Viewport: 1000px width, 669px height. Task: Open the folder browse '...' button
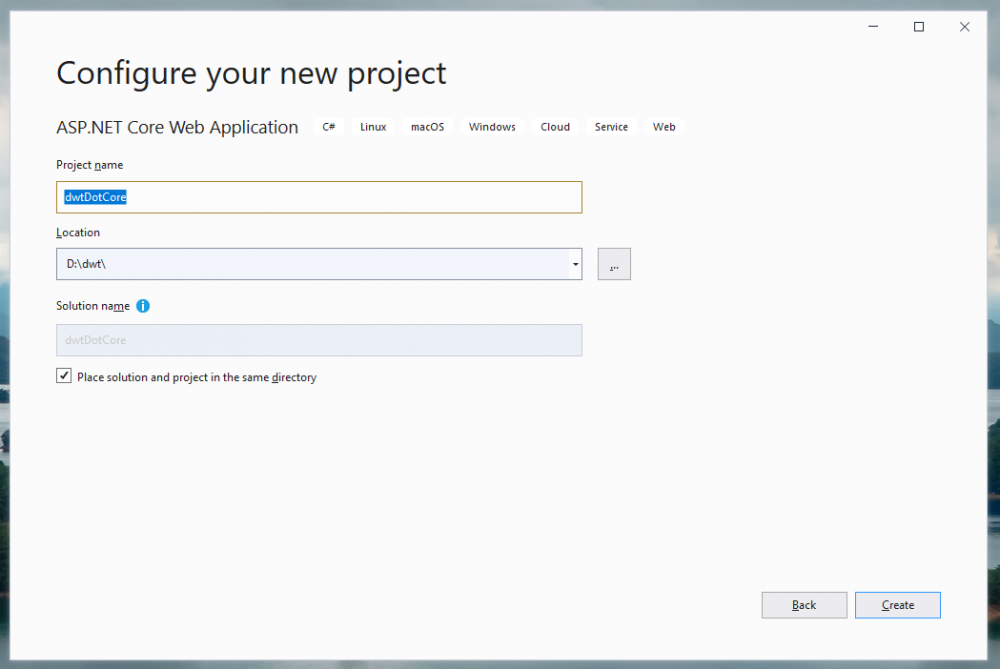[614, 264]
